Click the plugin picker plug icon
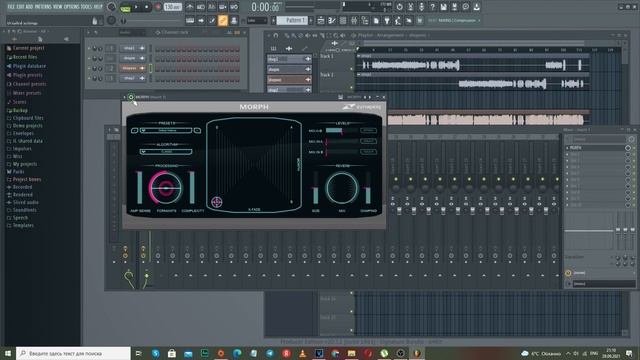The width and height of the screenshot is (640, 360). [387, 20]
